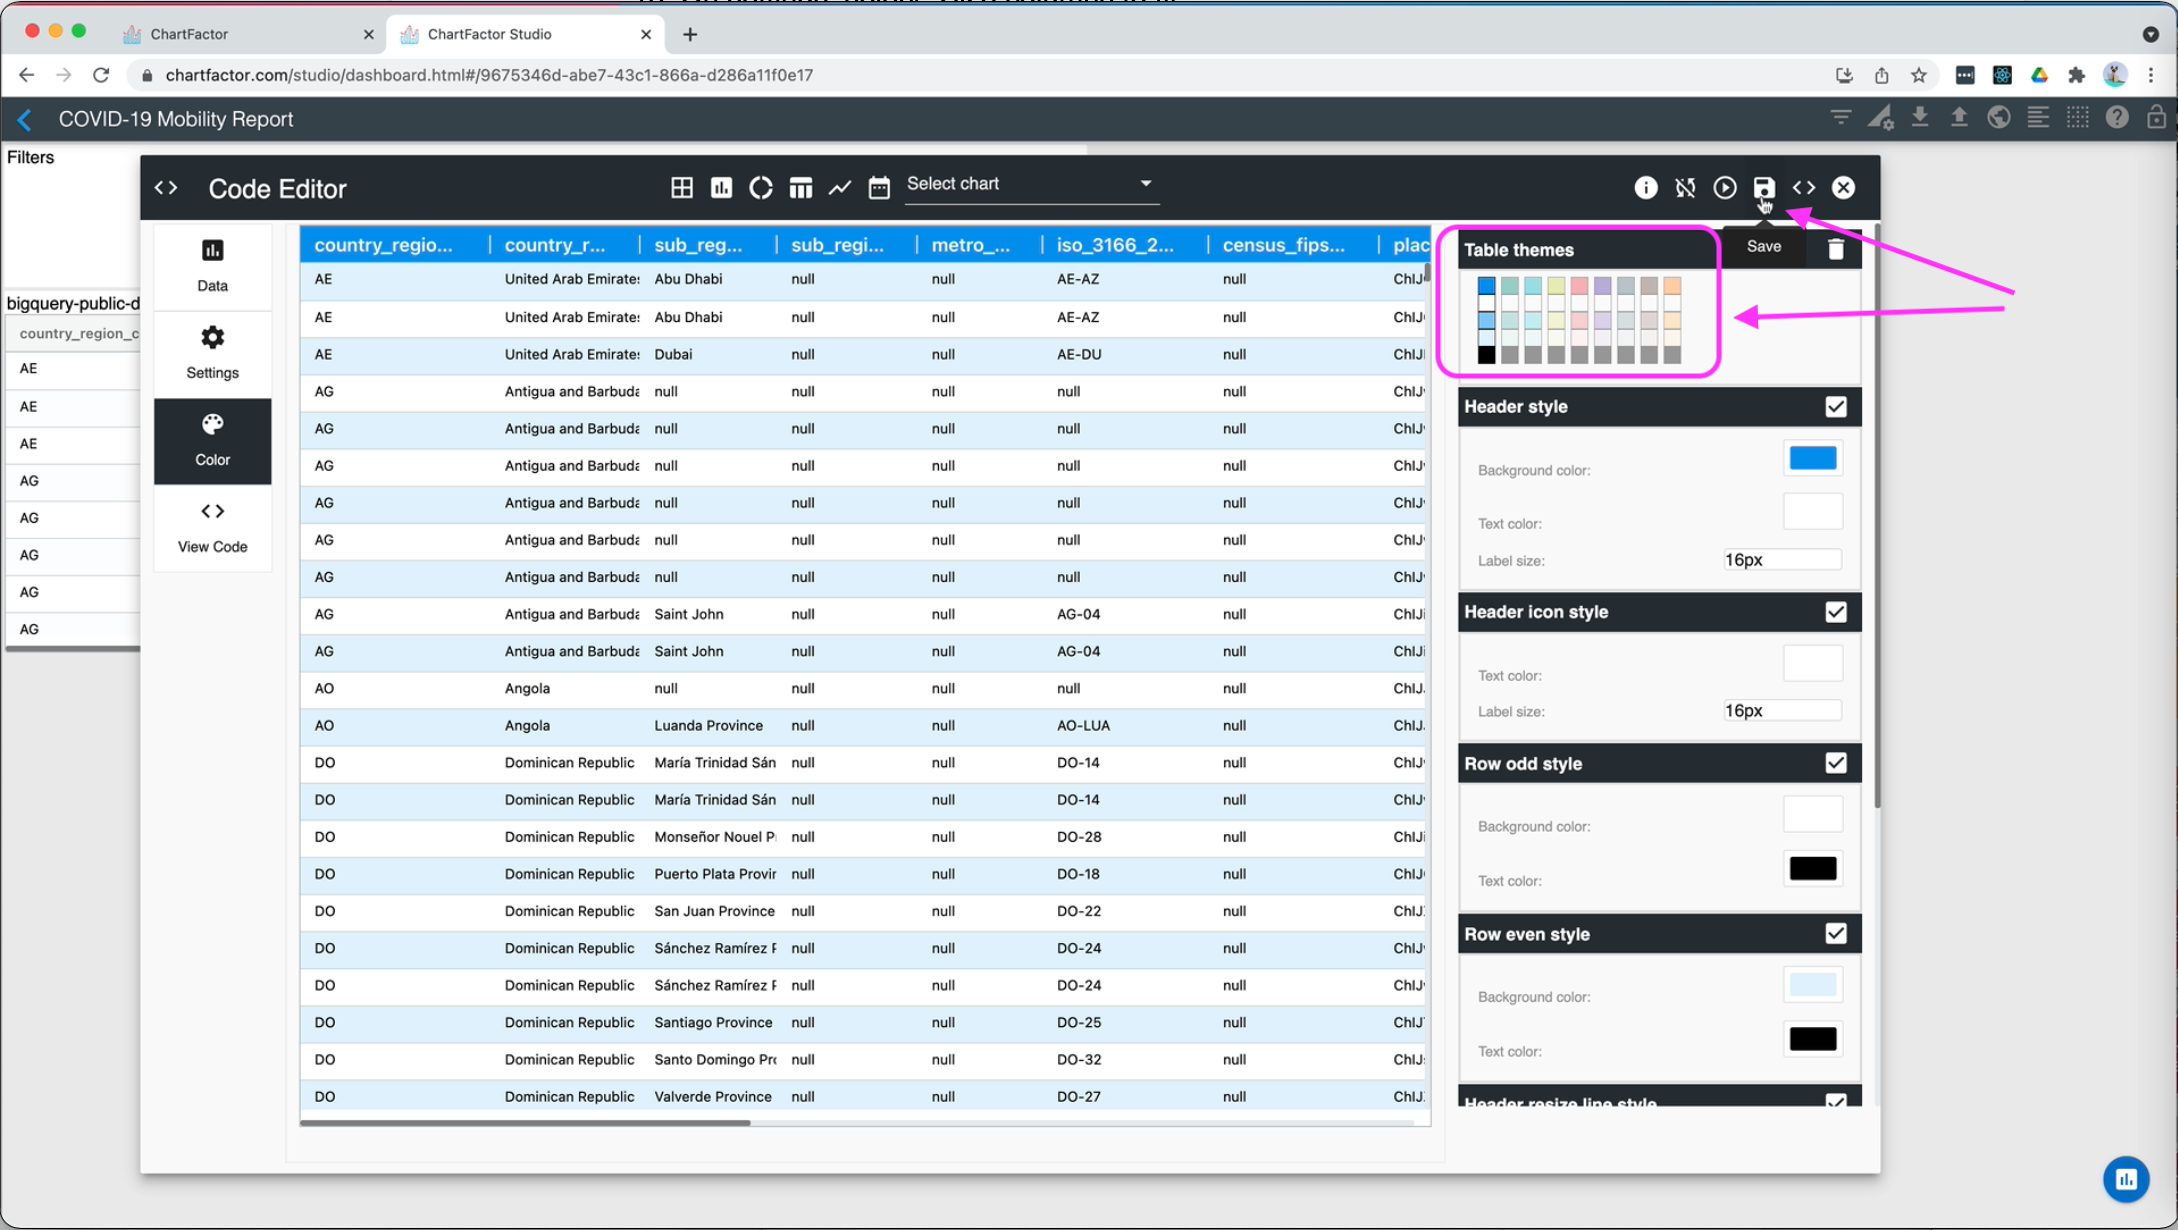Click the trash icon beside Table themes
2178x1230 pixels.
pos(1835,249)
